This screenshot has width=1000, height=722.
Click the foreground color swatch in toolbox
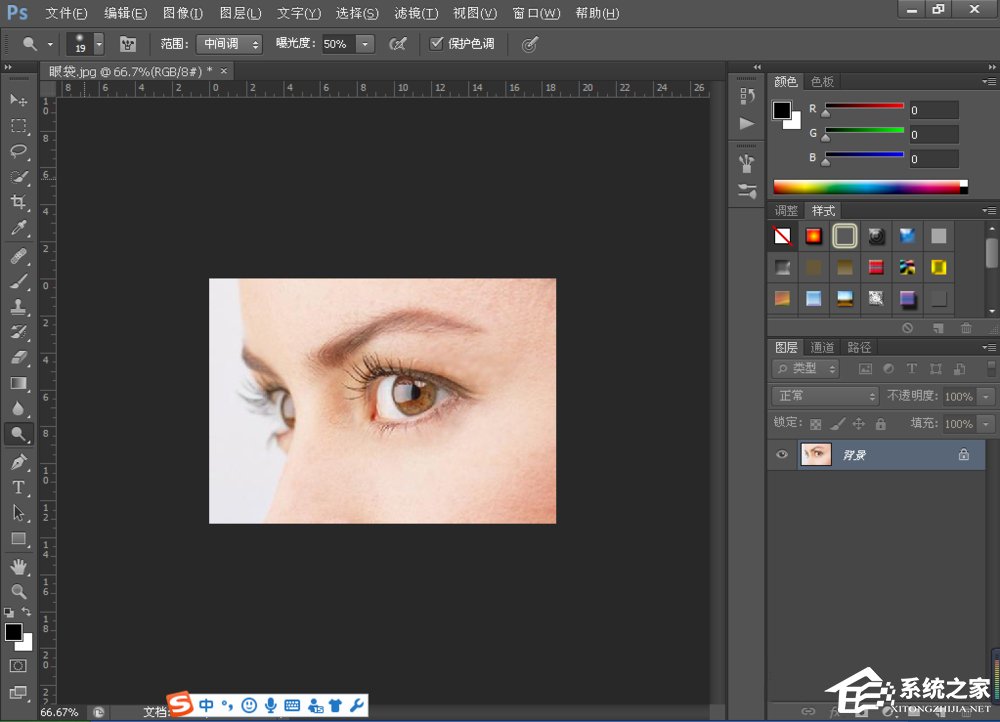13,632
